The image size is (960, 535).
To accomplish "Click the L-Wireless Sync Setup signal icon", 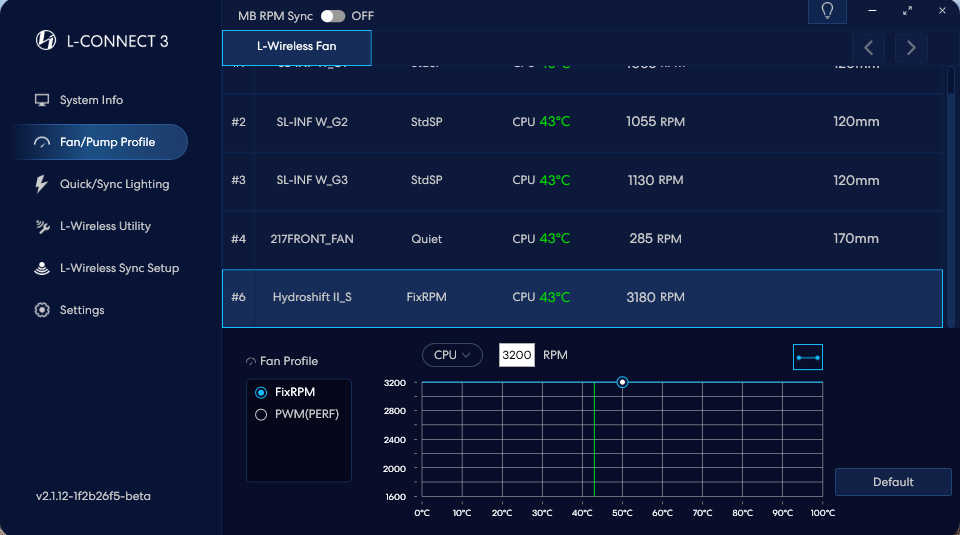I will click(x=42, y=268).
